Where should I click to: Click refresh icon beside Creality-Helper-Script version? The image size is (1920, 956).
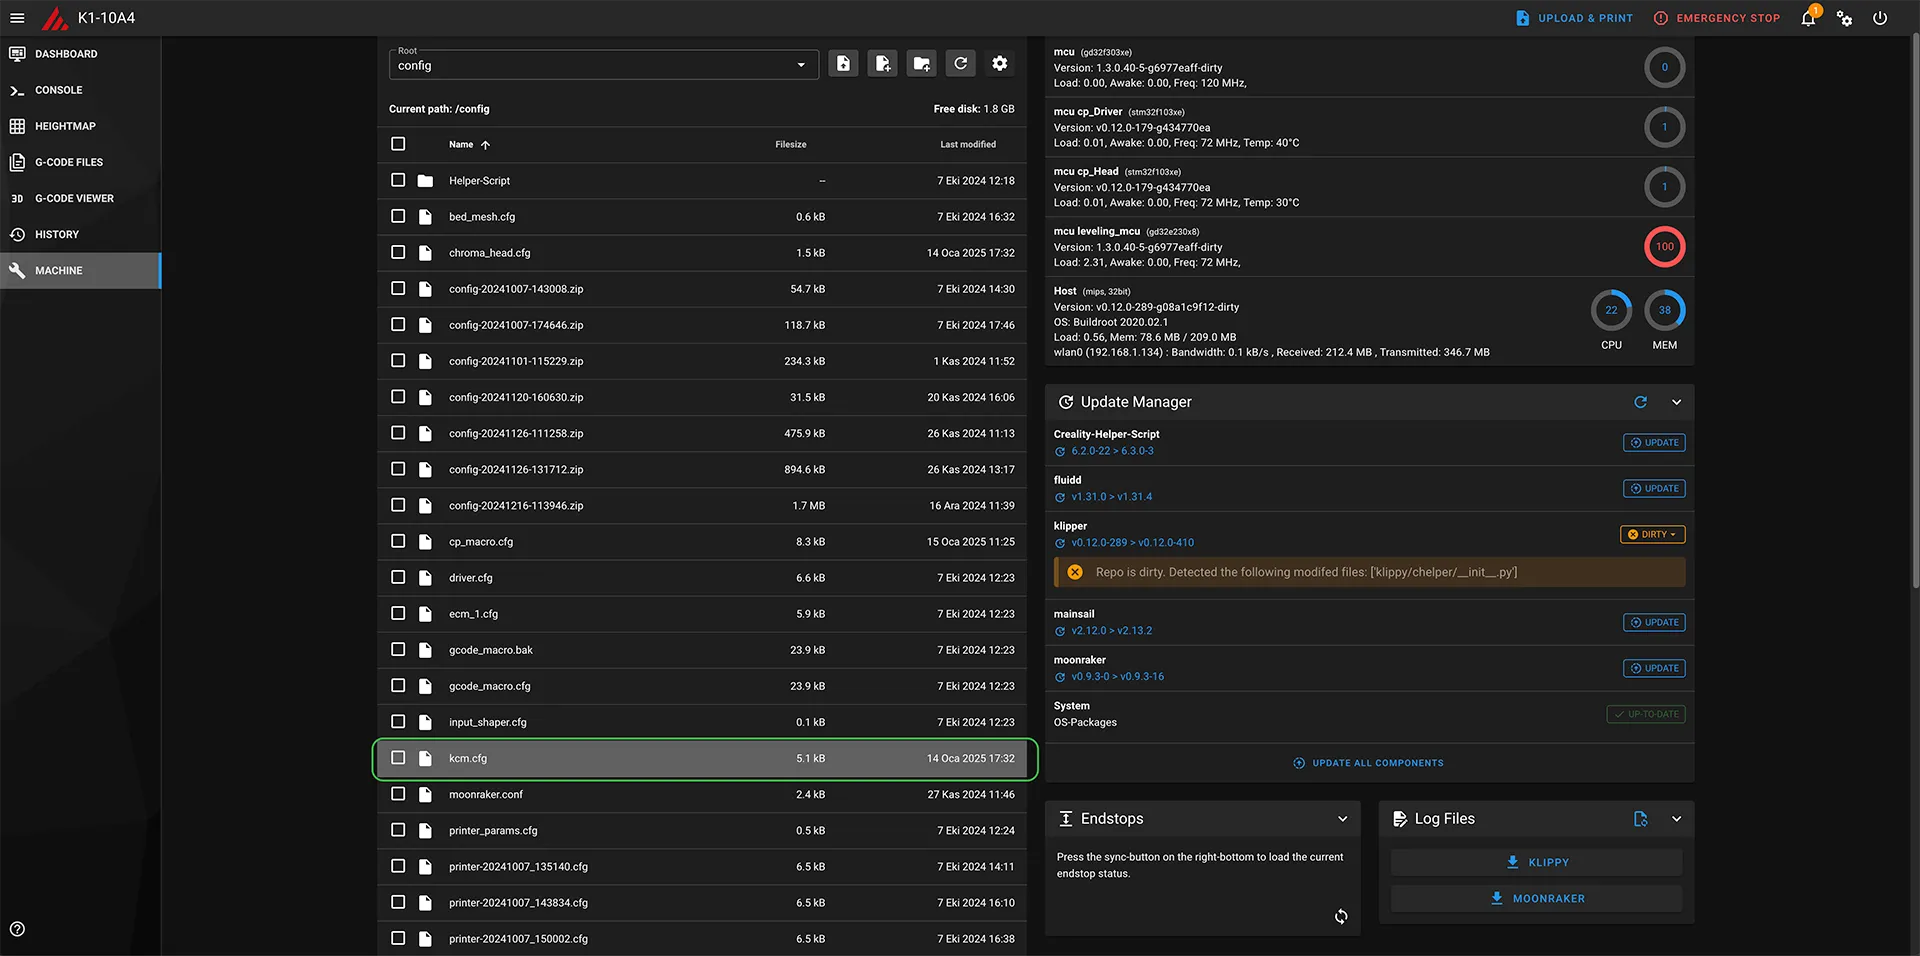click(1060, 451)
